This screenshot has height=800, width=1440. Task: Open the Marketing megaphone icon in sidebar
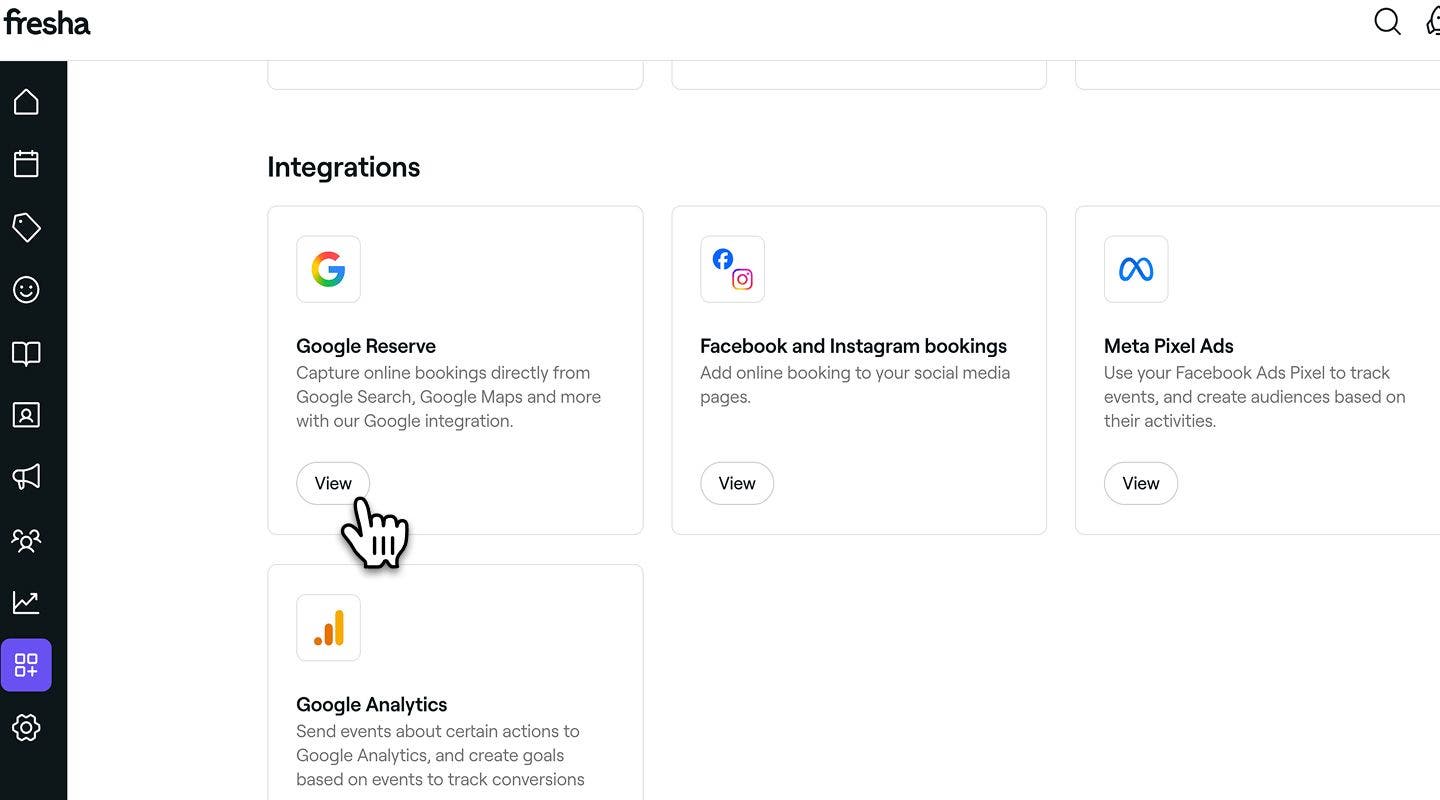[x=26, y=477]
